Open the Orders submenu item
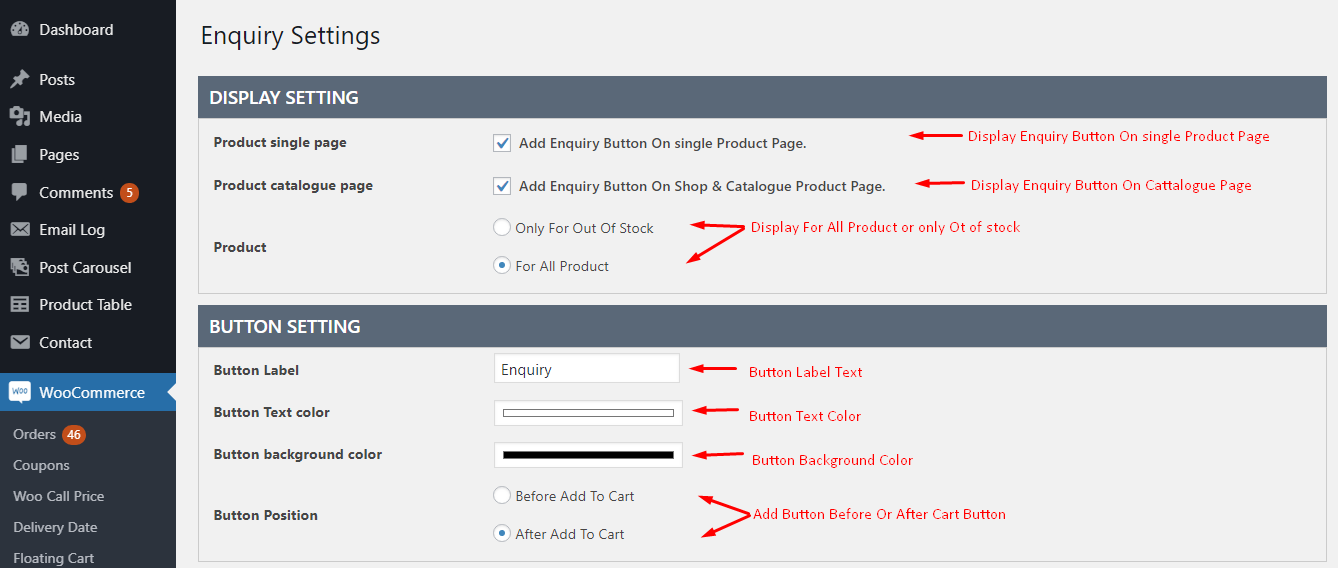This screenshot has height=568, width=1338. [x=34, y=434]
